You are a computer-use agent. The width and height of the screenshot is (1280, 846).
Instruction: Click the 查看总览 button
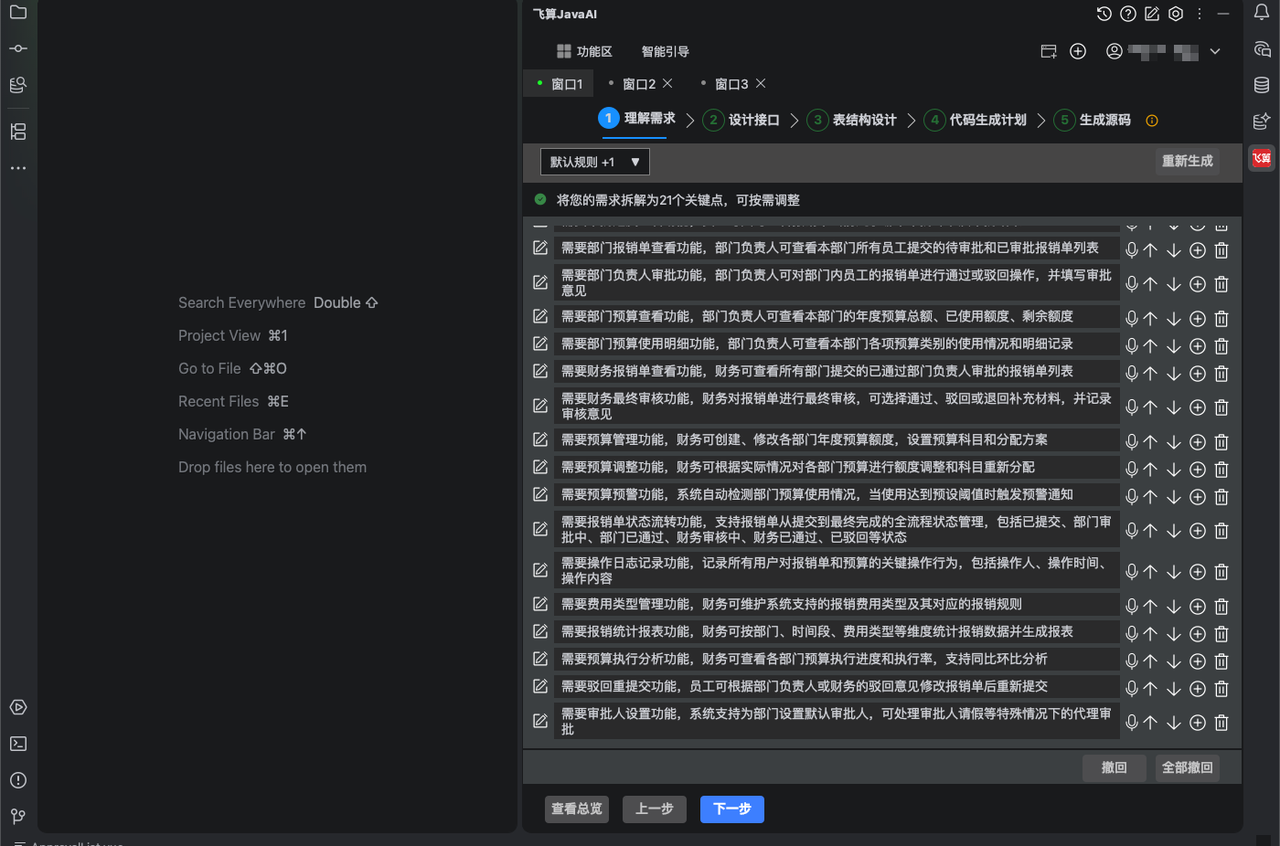pyautogui.click(x=577, y=809)
